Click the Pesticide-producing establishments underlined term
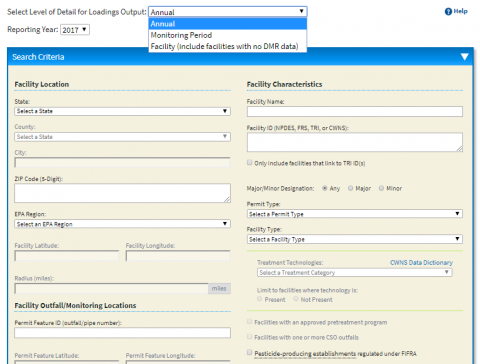Image resolution: width=480 pixels, height=364 pixels. click(305, 354)
